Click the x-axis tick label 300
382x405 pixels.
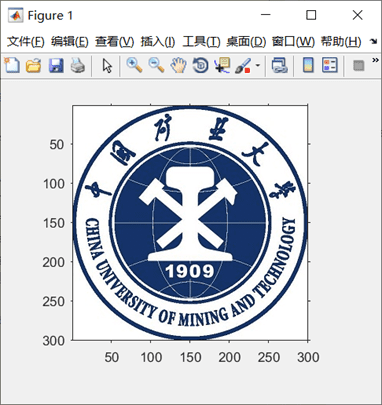pos(308,357)
